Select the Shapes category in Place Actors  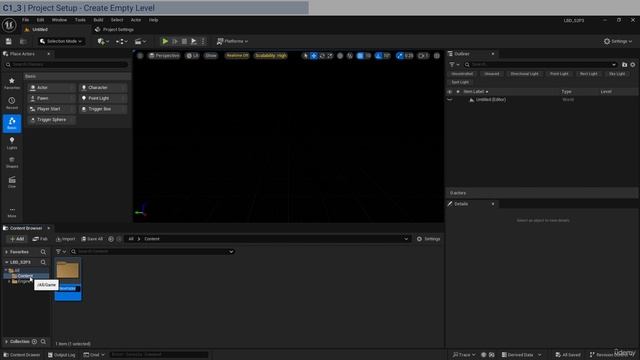coord(12,162)
